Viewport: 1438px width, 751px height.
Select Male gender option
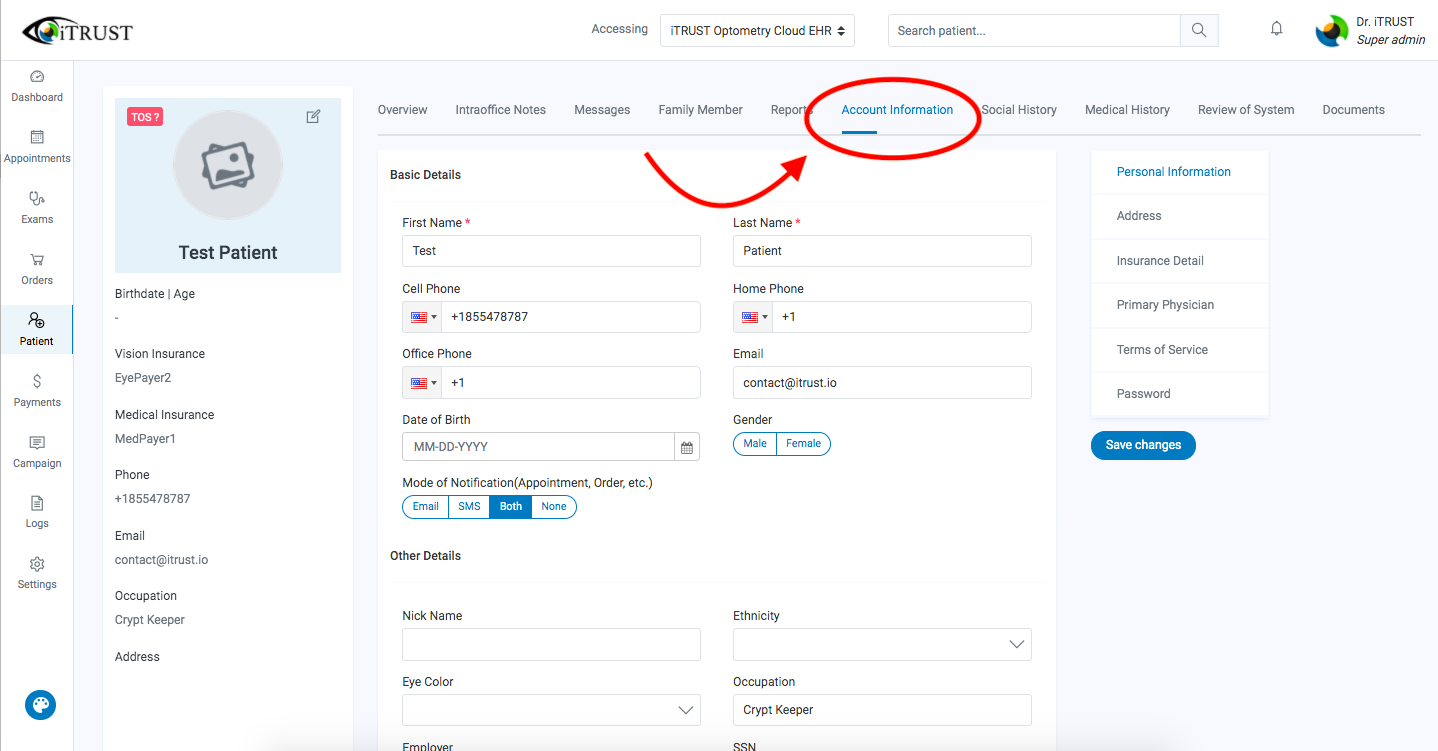coord(755,444)
